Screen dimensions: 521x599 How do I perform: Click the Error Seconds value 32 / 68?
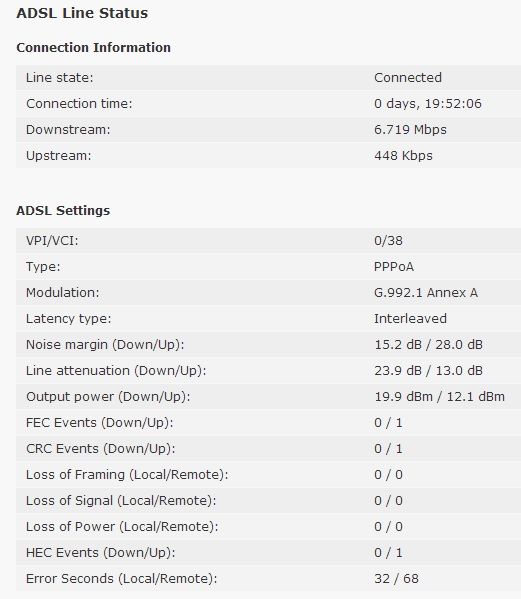(x=396, y=579)
